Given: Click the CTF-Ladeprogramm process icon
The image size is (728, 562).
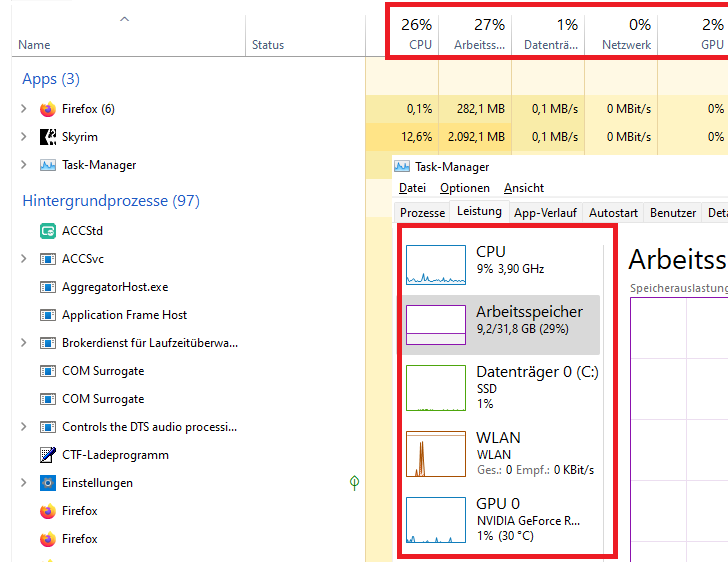Looking at the screenshot, I should pos(48,455).
